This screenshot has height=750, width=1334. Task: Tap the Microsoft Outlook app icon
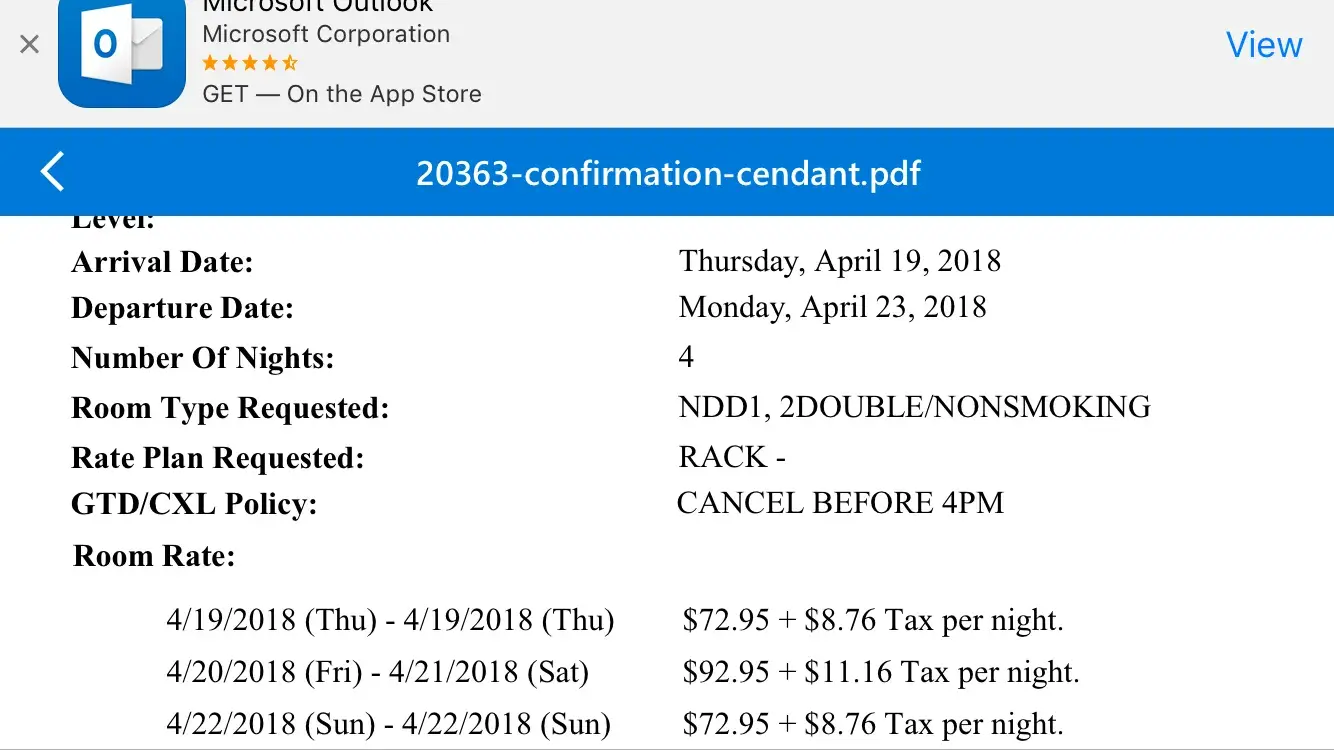click(x=122, y=50)
